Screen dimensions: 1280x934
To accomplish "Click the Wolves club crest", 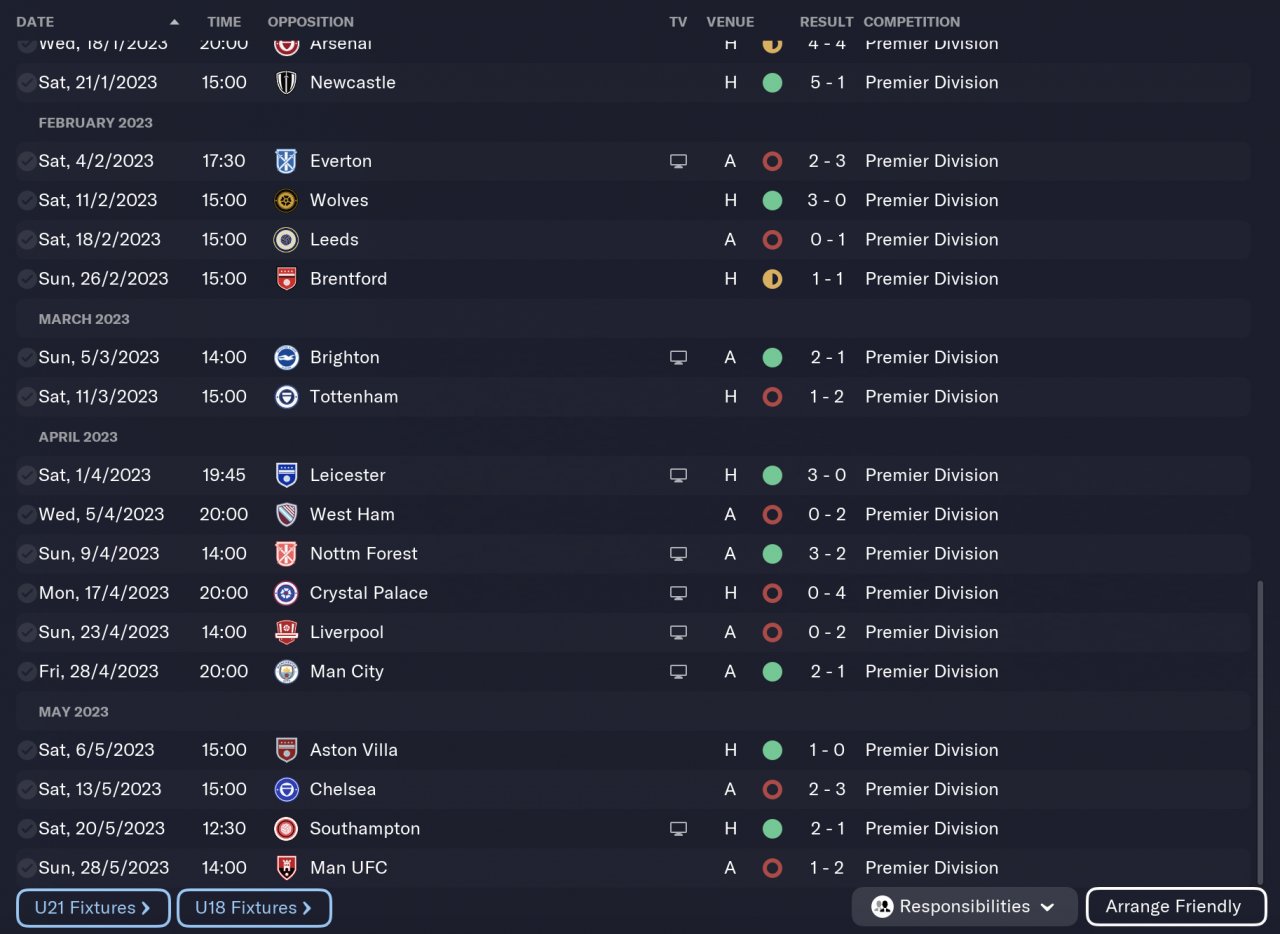I will 286,200.
